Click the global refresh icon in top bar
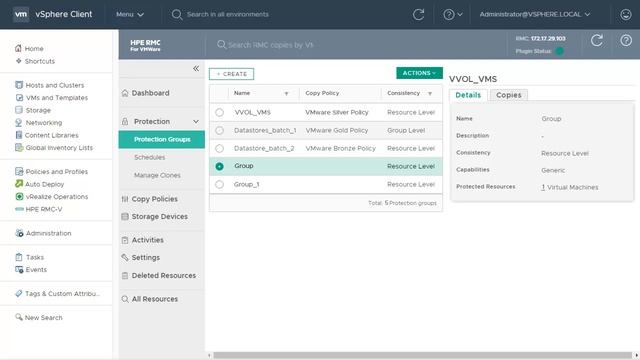Viewport: 640px width, 360px height. 418,15
